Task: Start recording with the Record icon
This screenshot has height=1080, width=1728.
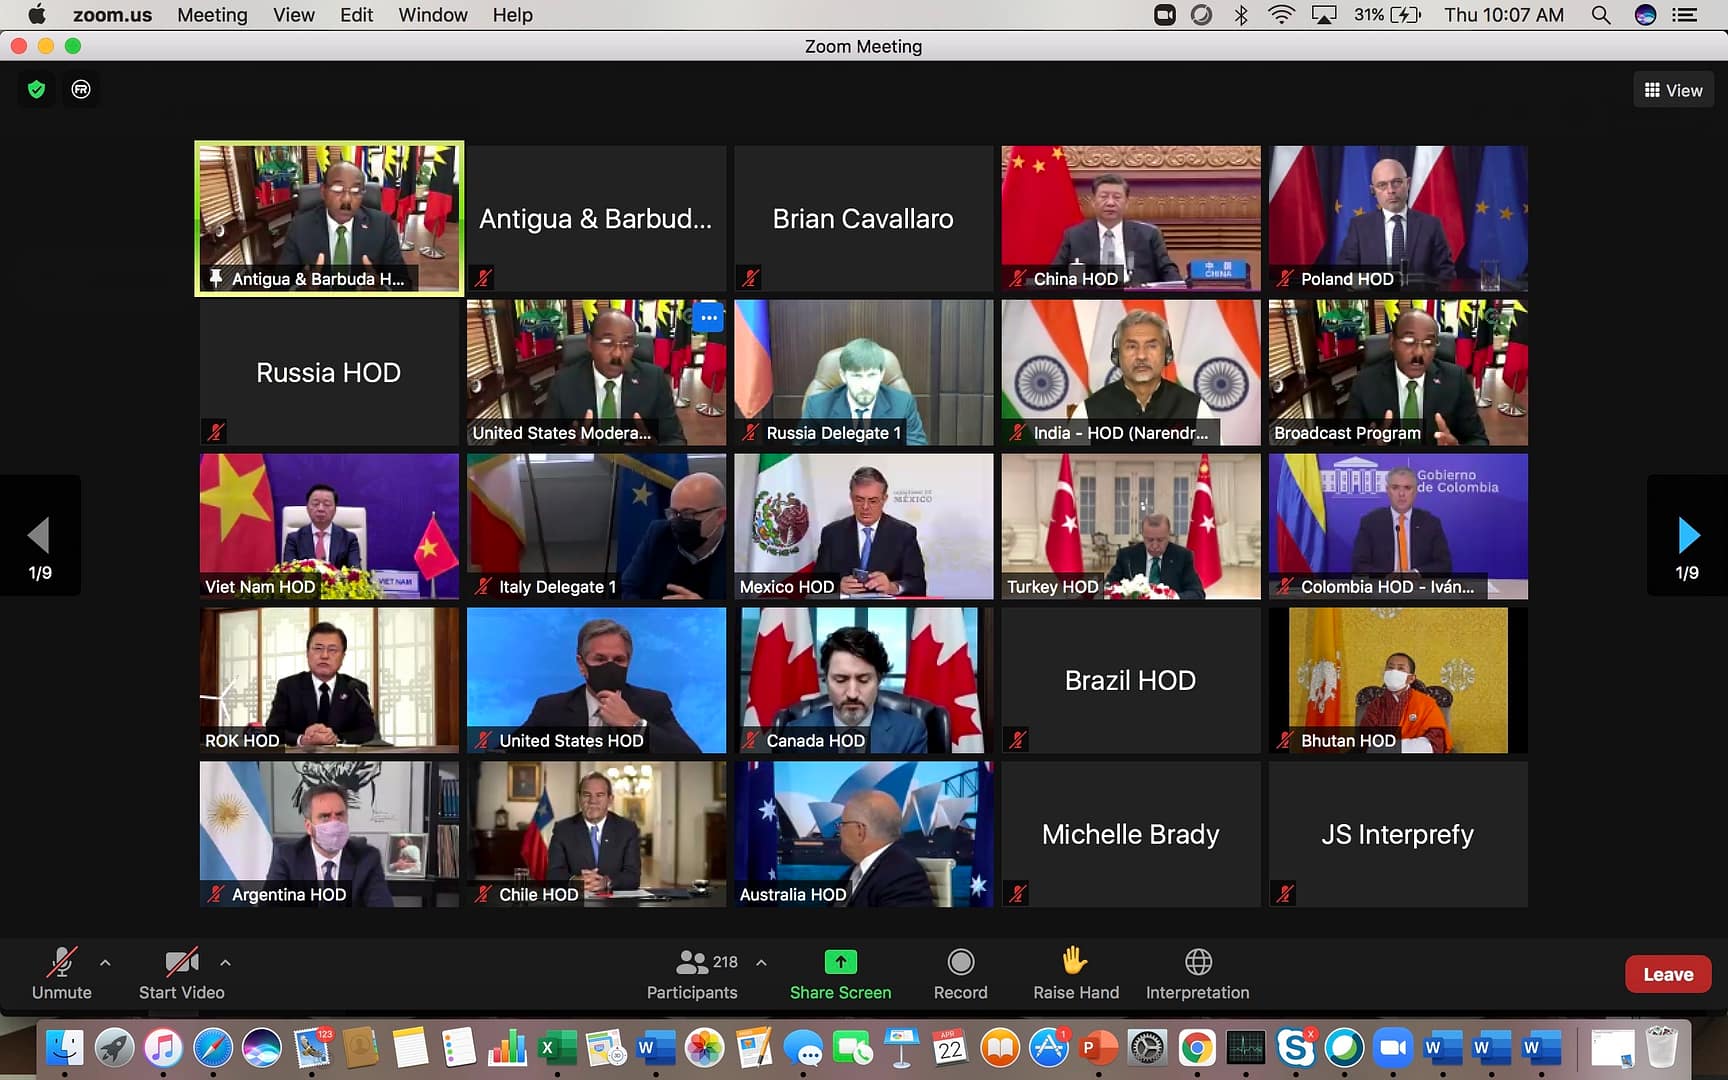Action: (960, 962)
